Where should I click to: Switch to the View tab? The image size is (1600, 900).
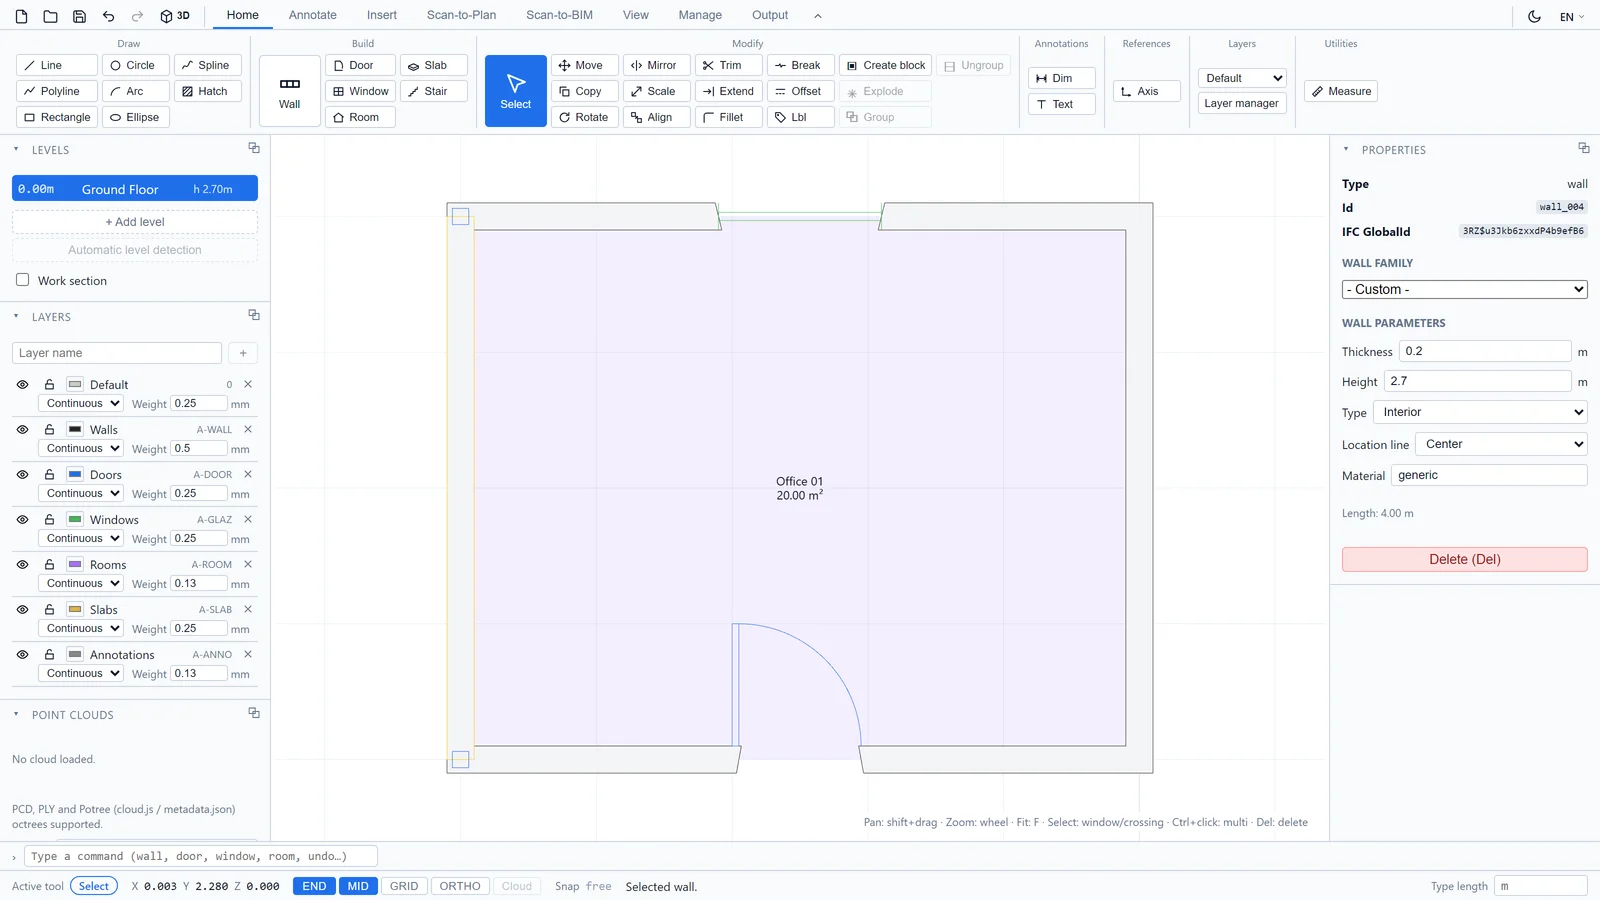(636, 15)
